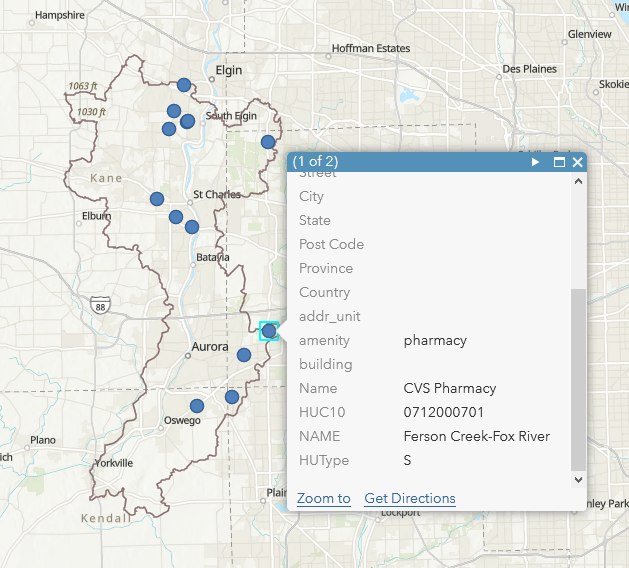Click the Yorkville map label
The width and height of the screenshot is (629, 568).
114,463
